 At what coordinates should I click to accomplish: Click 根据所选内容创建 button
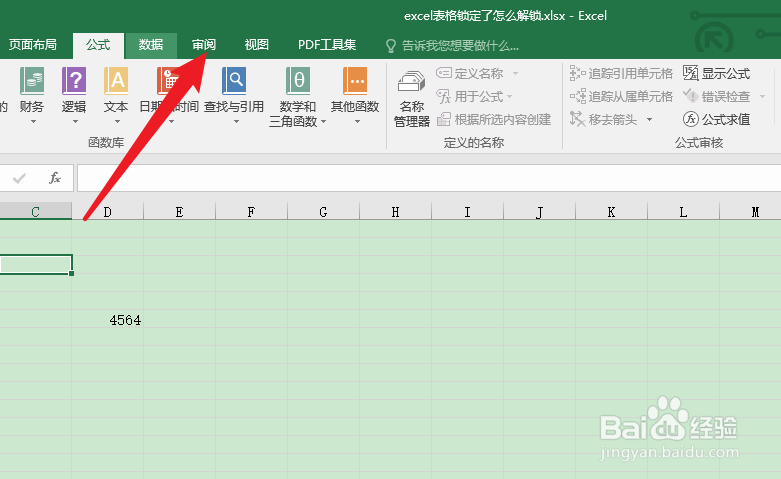tap(494, 120)
